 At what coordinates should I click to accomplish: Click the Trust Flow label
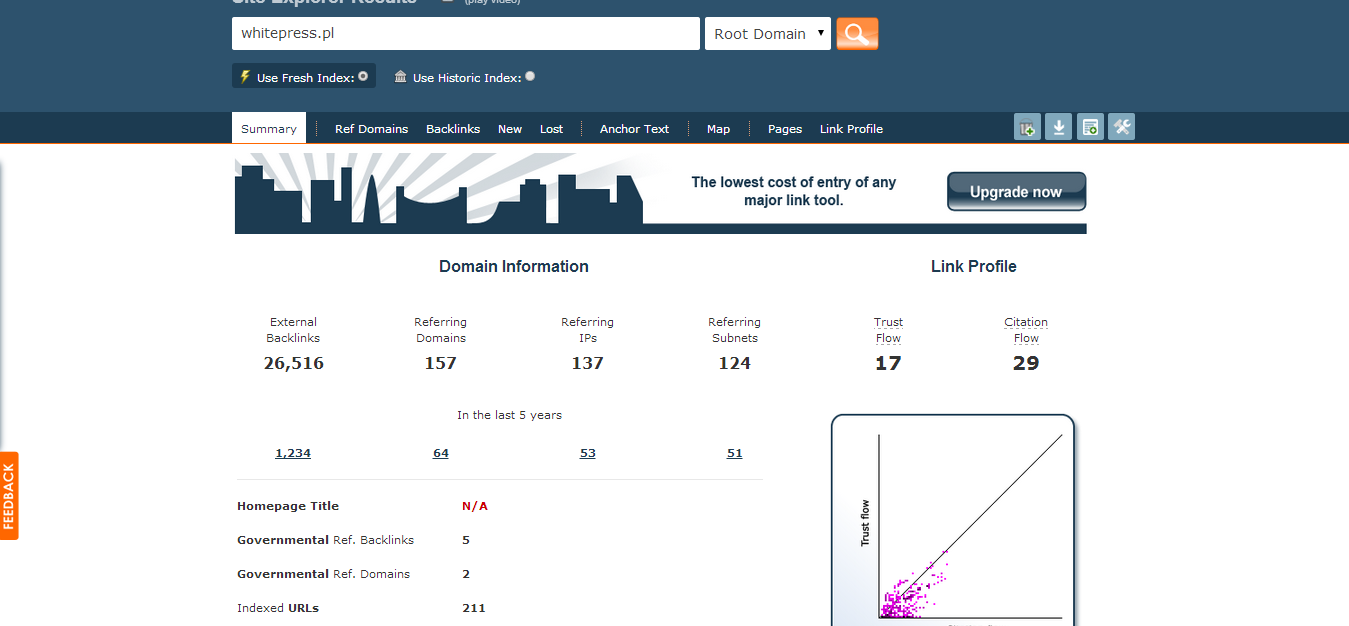click(x=888, y=330)
